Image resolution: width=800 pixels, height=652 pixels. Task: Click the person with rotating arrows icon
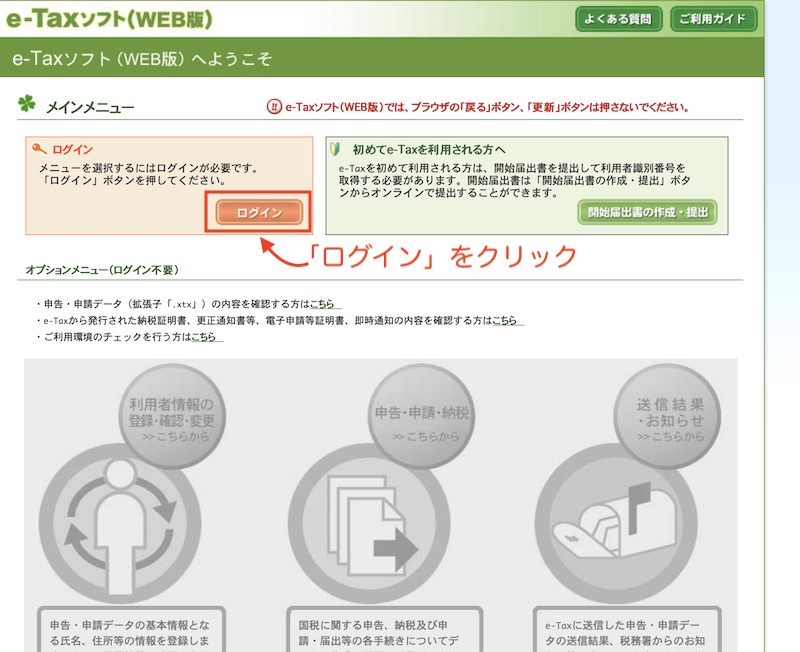[120, 524]
